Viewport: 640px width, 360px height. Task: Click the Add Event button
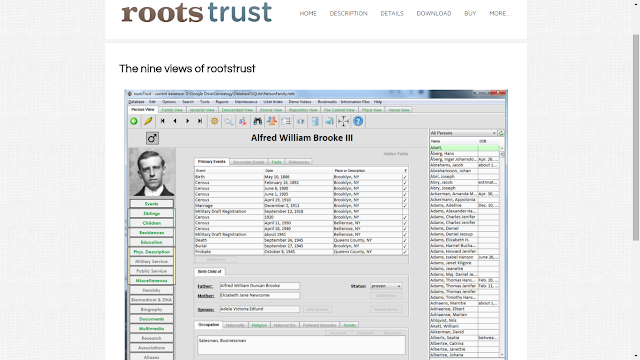216,260
